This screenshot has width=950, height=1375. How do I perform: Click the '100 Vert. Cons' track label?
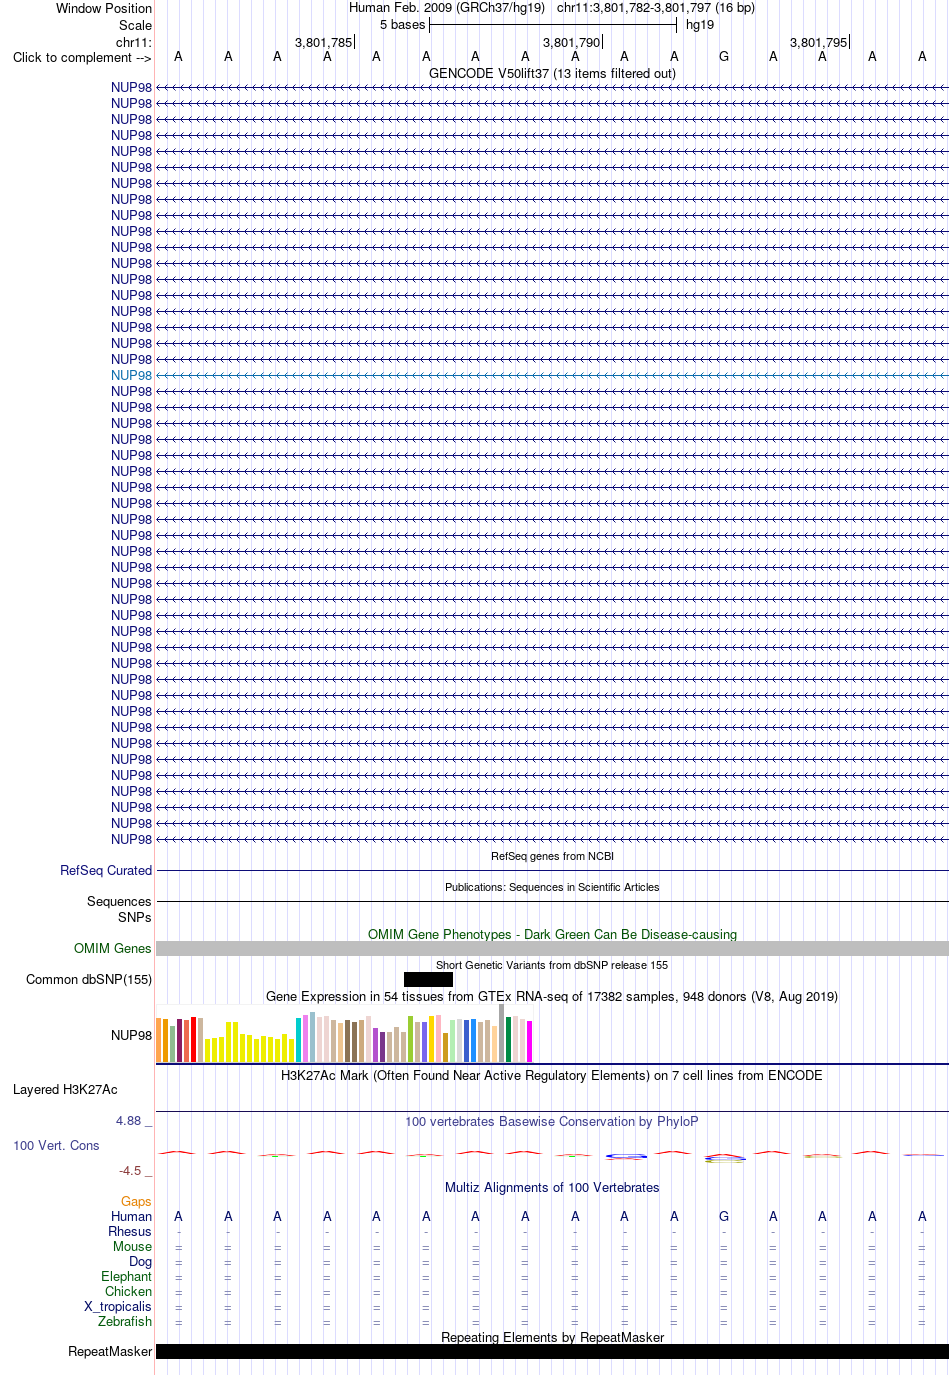56,1145
